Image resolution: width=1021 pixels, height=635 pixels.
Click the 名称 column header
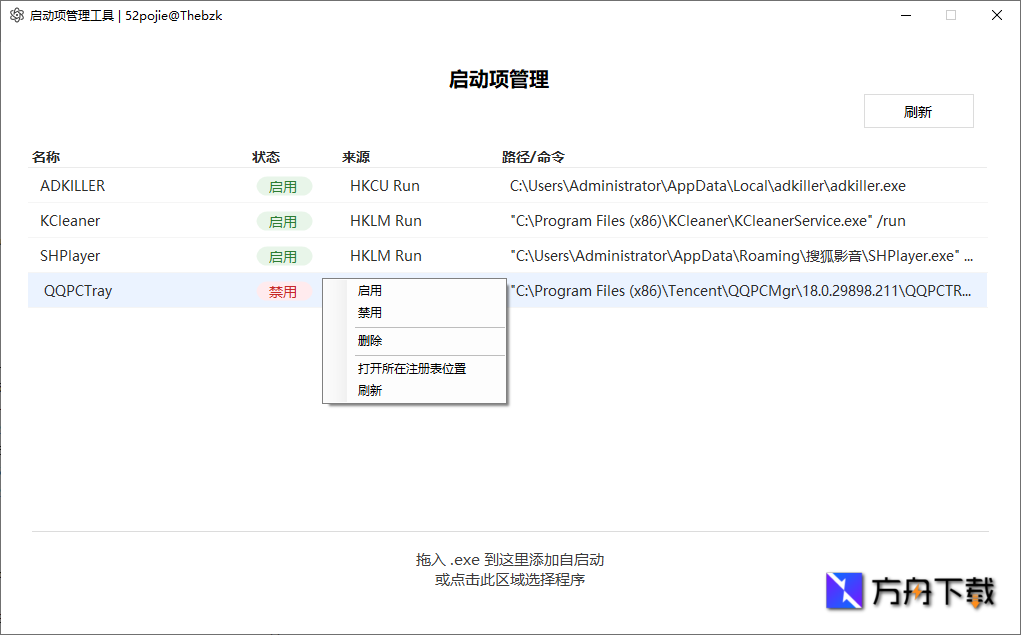45,157
